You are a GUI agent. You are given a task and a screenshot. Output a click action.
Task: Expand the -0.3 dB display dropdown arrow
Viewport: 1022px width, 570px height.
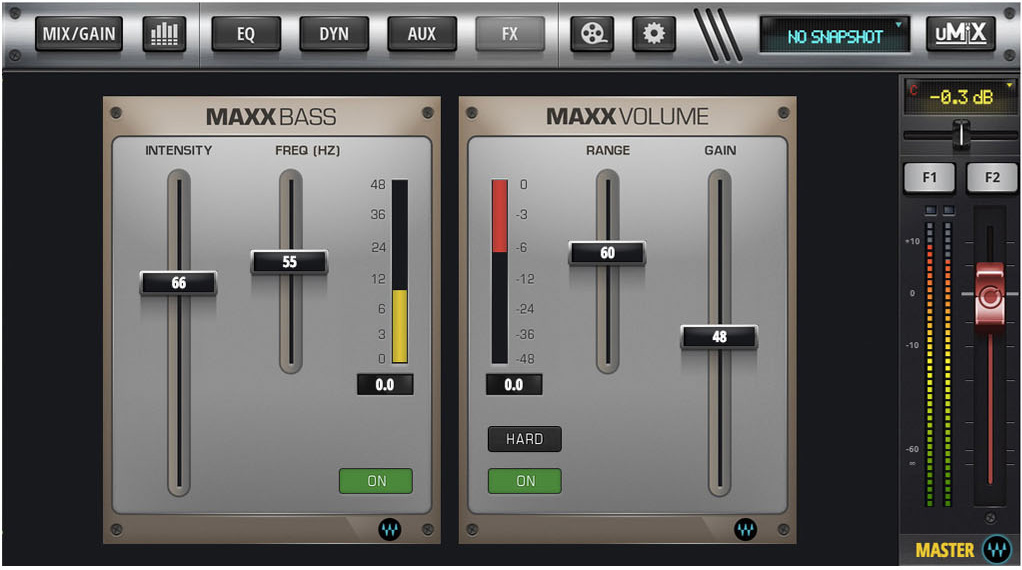coord(1010,85)
